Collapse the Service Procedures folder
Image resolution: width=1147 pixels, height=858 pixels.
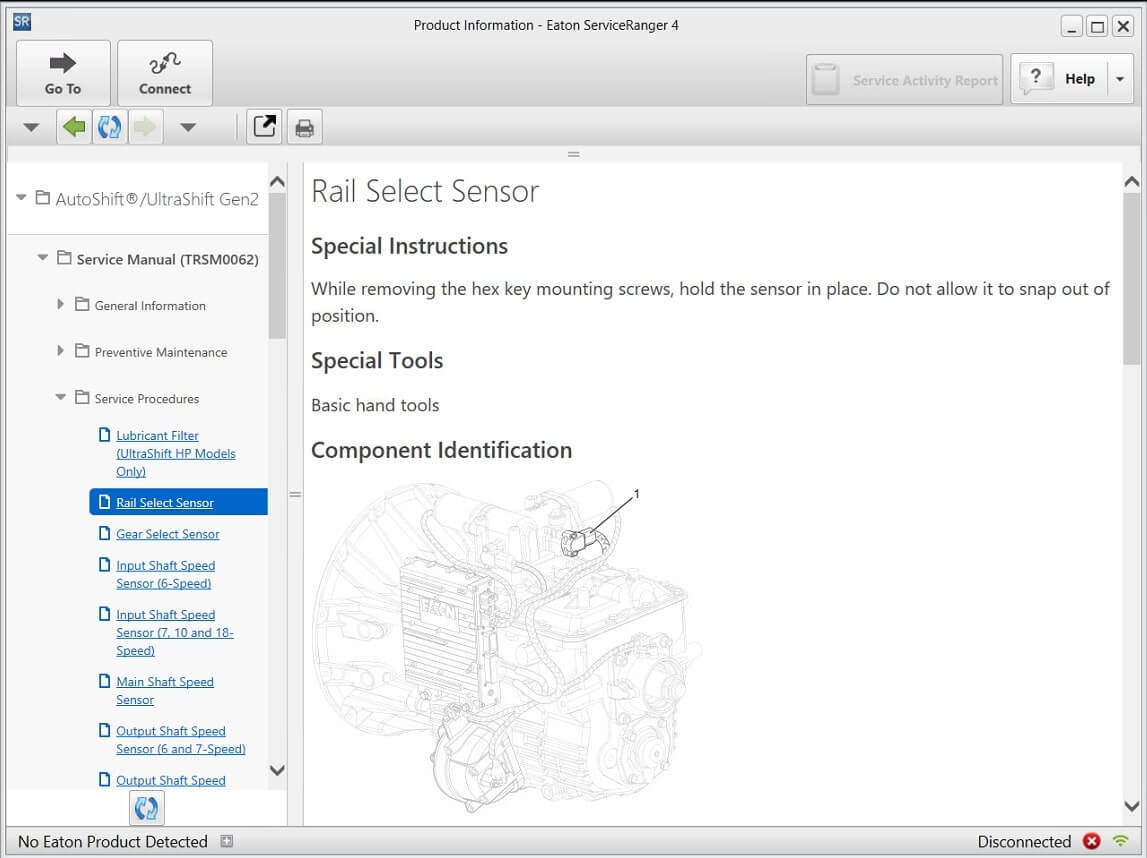(x=61, y=398)
